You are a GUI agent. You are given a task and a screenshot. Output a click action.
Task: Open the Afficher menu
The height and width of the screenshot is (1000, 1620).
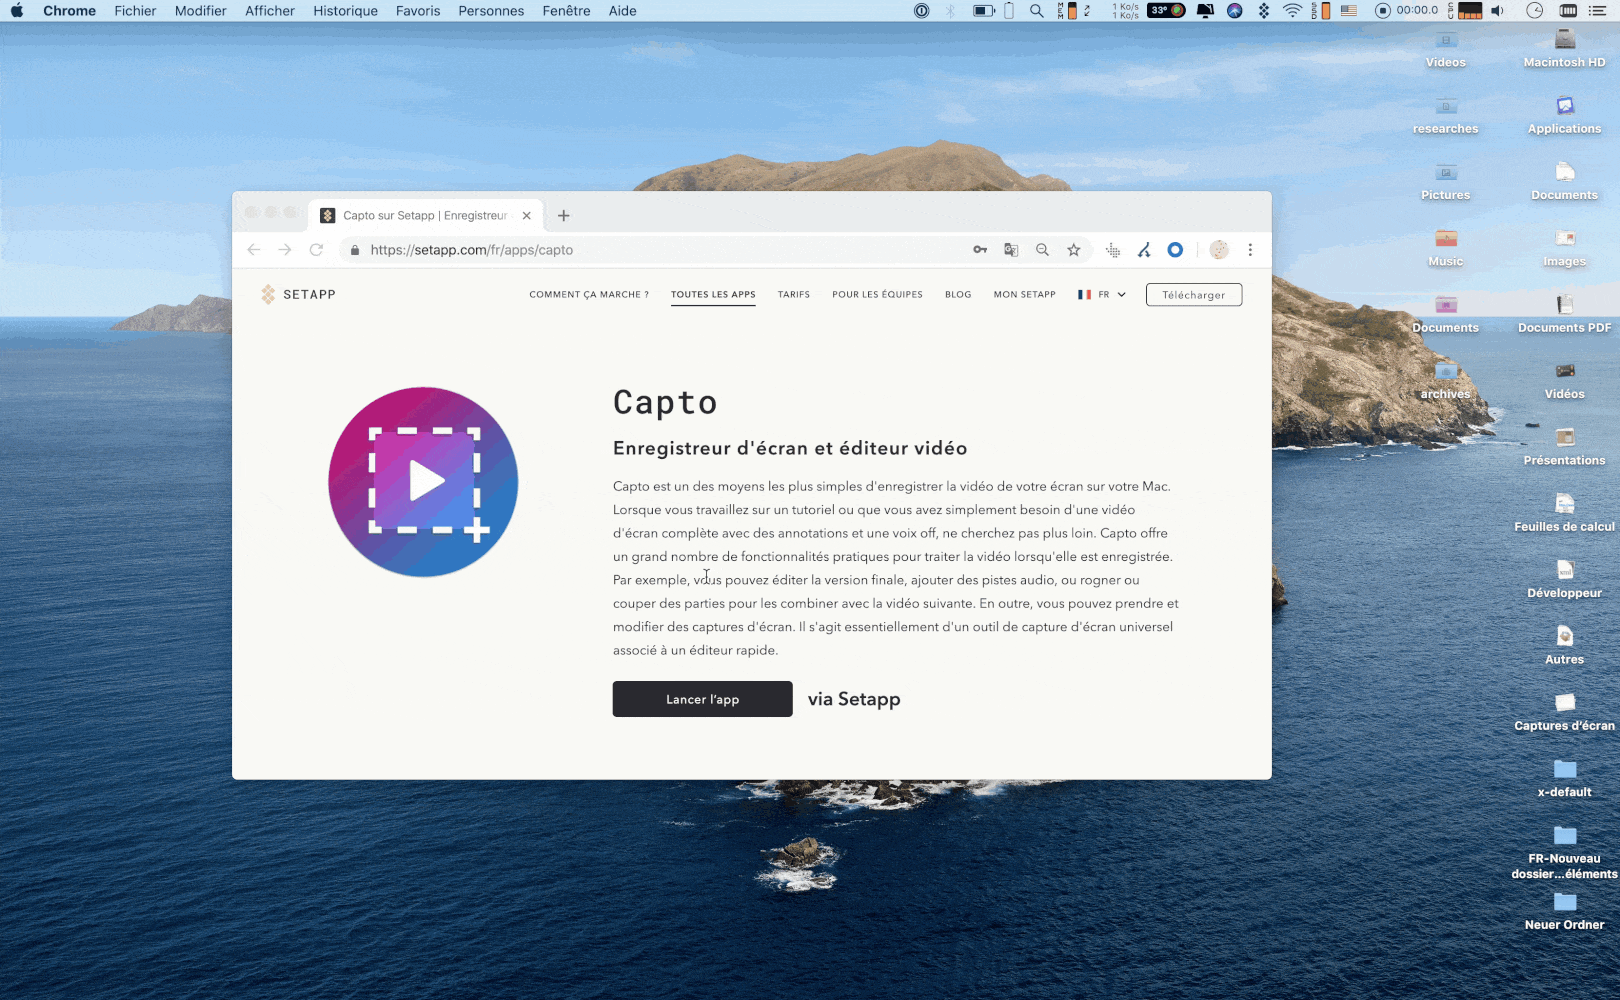click(270, 11)
